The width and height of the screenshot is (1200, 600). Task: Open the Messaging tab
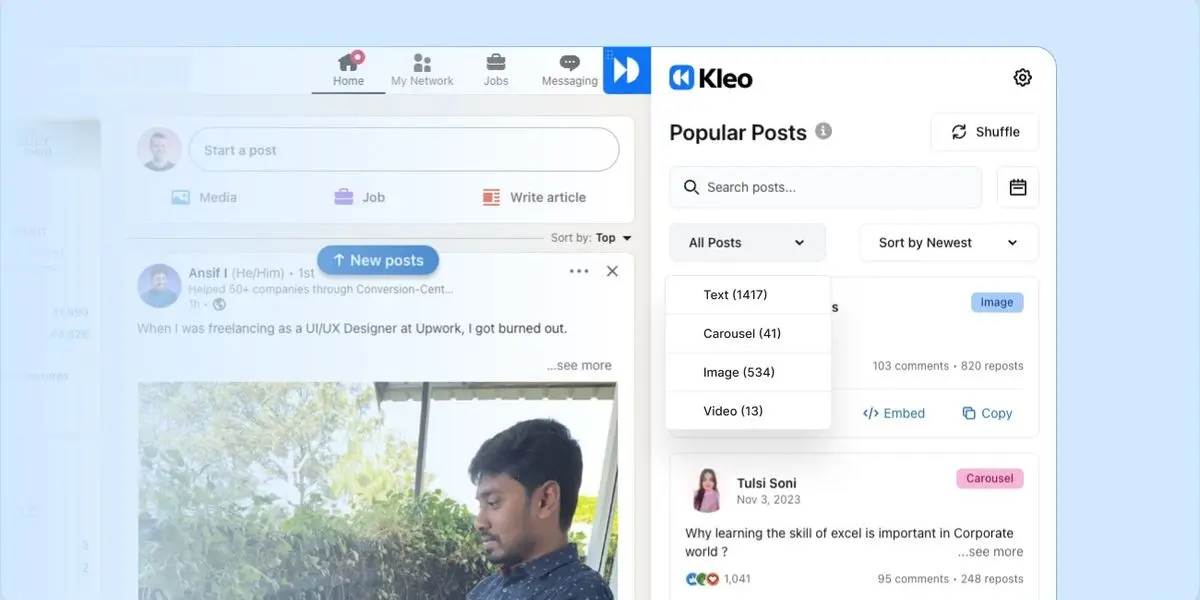coord(569,70)
